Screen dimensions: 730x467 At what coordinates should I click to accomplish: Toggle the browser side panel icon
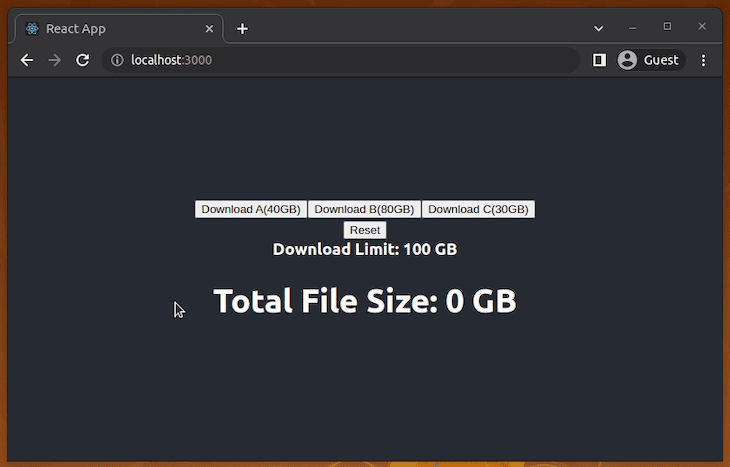(599, 60)
